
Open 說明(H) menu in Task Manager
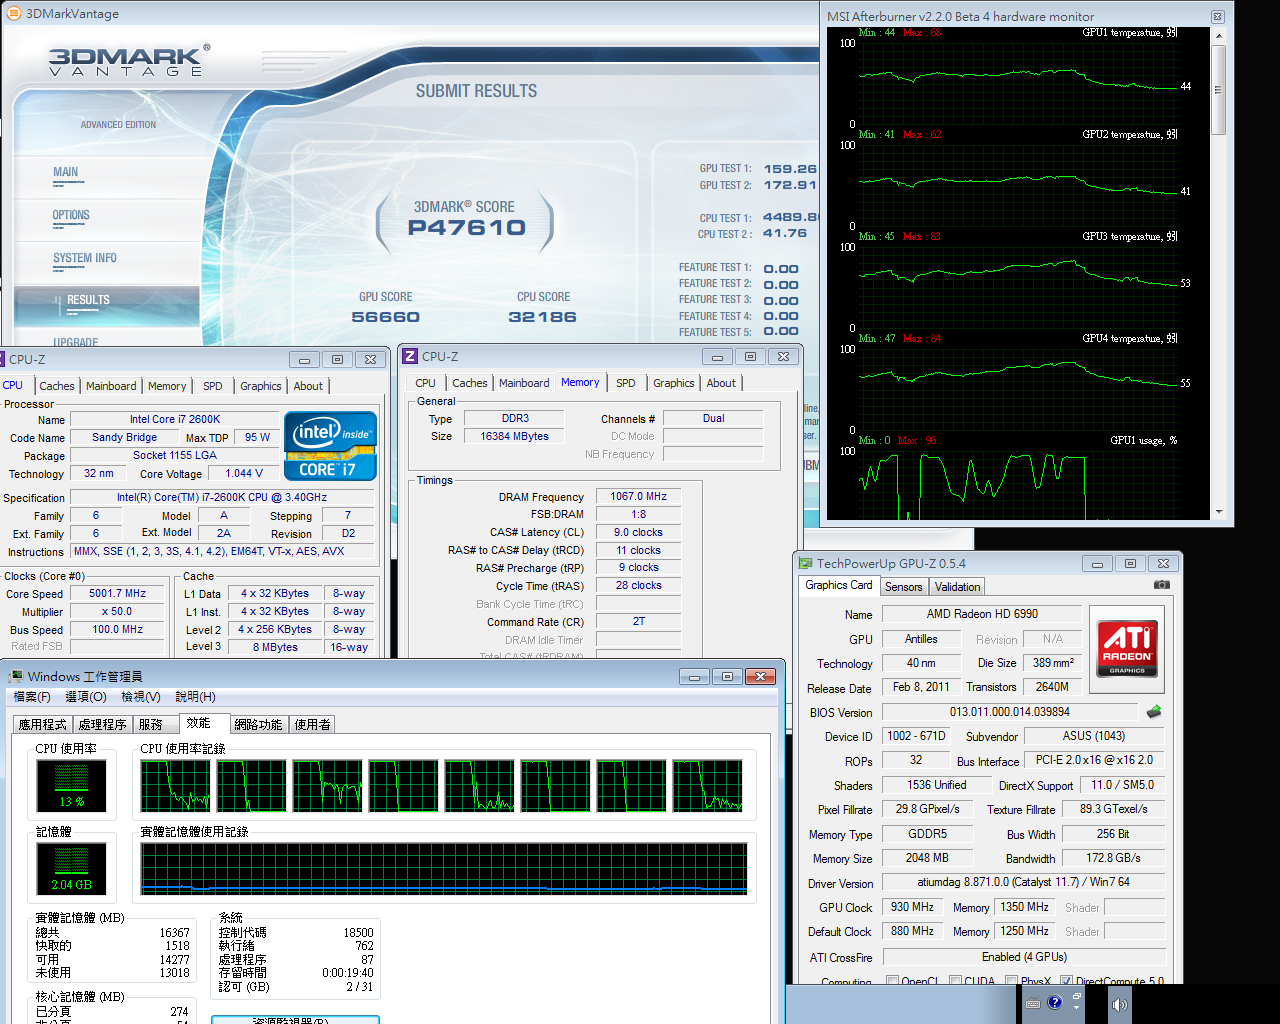coord(195,697)
